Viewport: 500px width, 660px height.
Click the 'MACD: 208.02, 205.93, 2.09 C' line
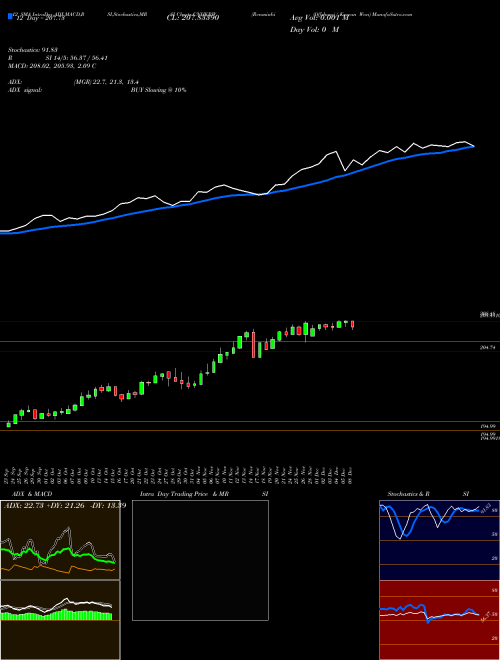pos(52,66)
